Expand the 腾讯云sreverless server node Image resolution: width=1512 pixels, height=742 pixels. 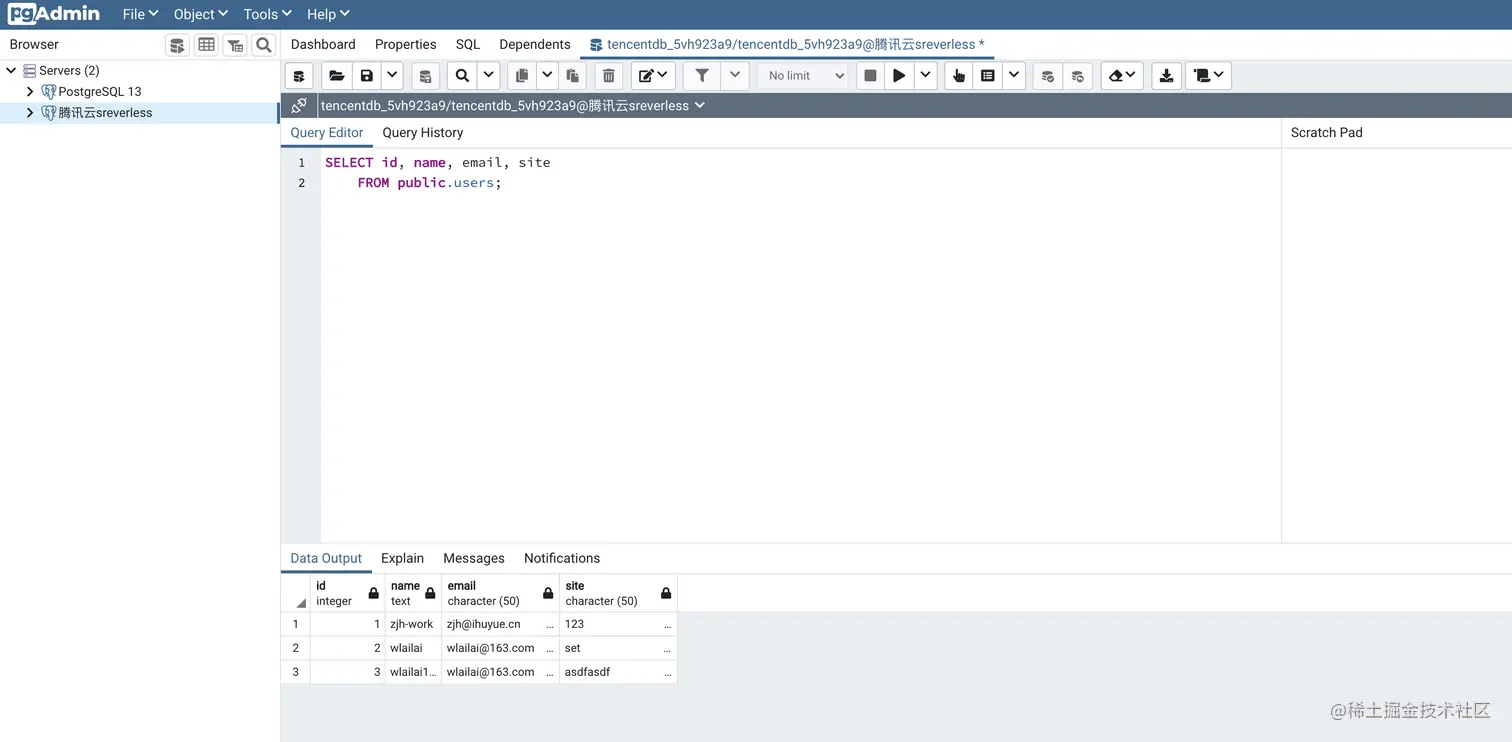click(x=30, y=113)
